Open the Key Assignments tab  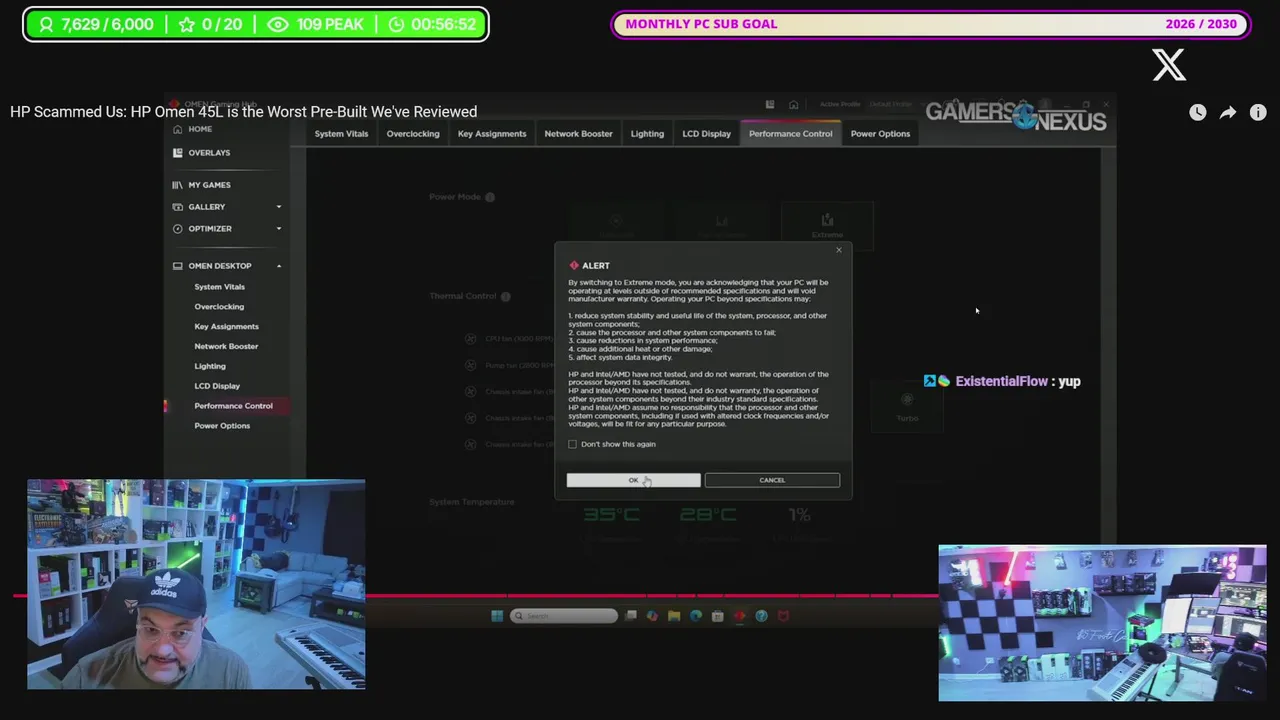click(x=492, y=134)
